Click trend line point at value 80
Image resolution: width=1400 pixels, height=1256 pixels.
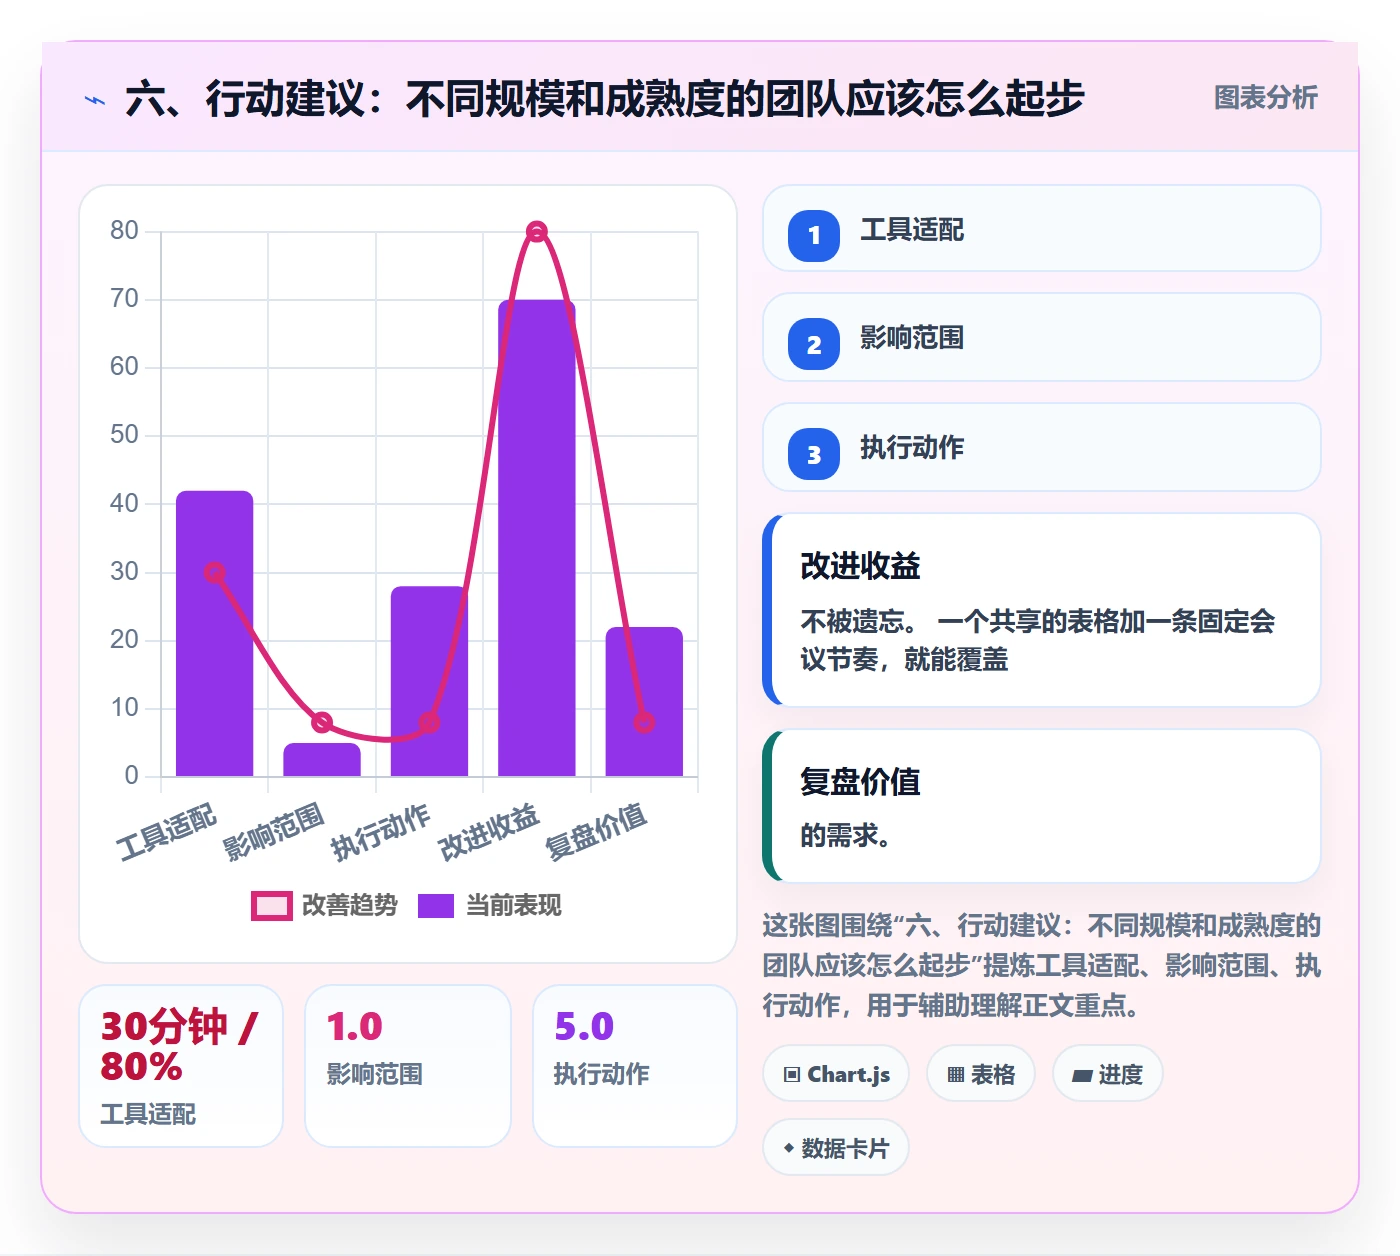pos(537,232)
